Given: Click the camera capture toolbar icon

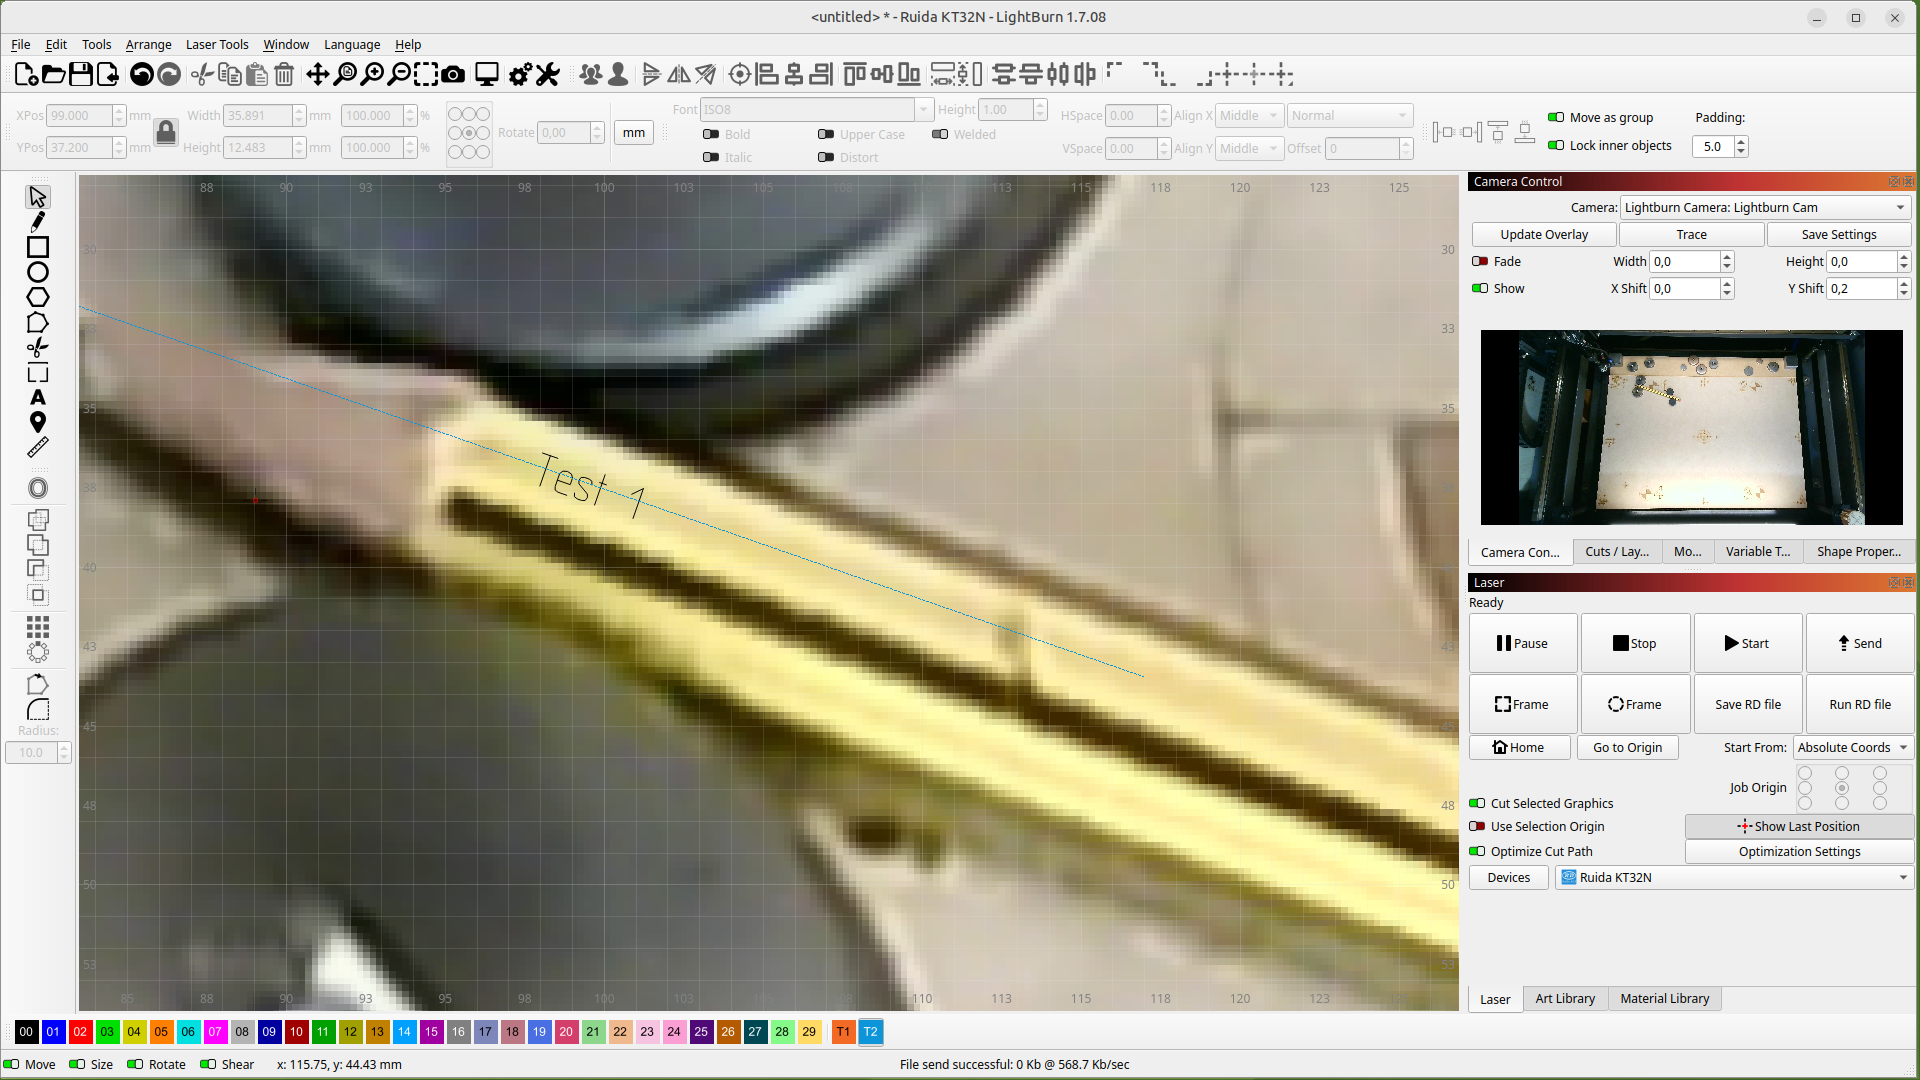Looking at the screenshot, I should 453,74.
